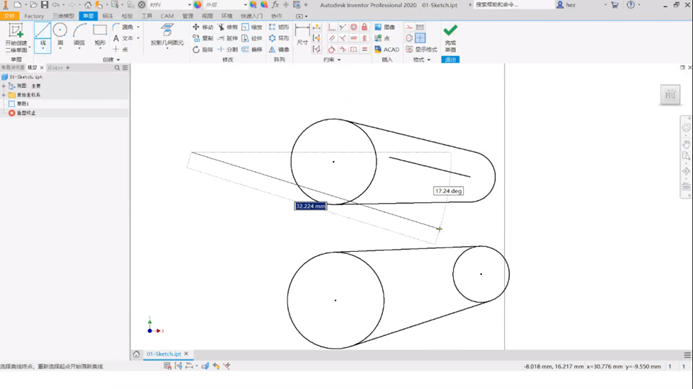Select the Circle sketch tool

pos(60,35)
